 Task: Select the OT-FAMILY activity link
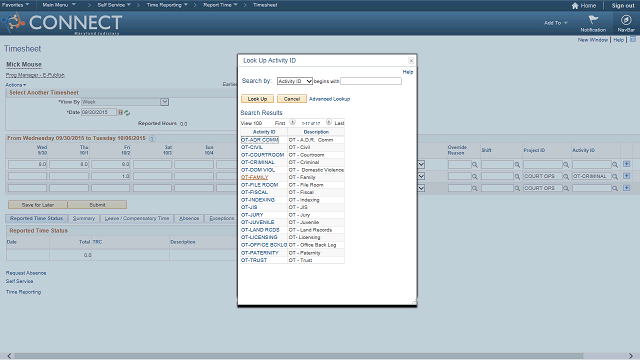coord(254,178)
